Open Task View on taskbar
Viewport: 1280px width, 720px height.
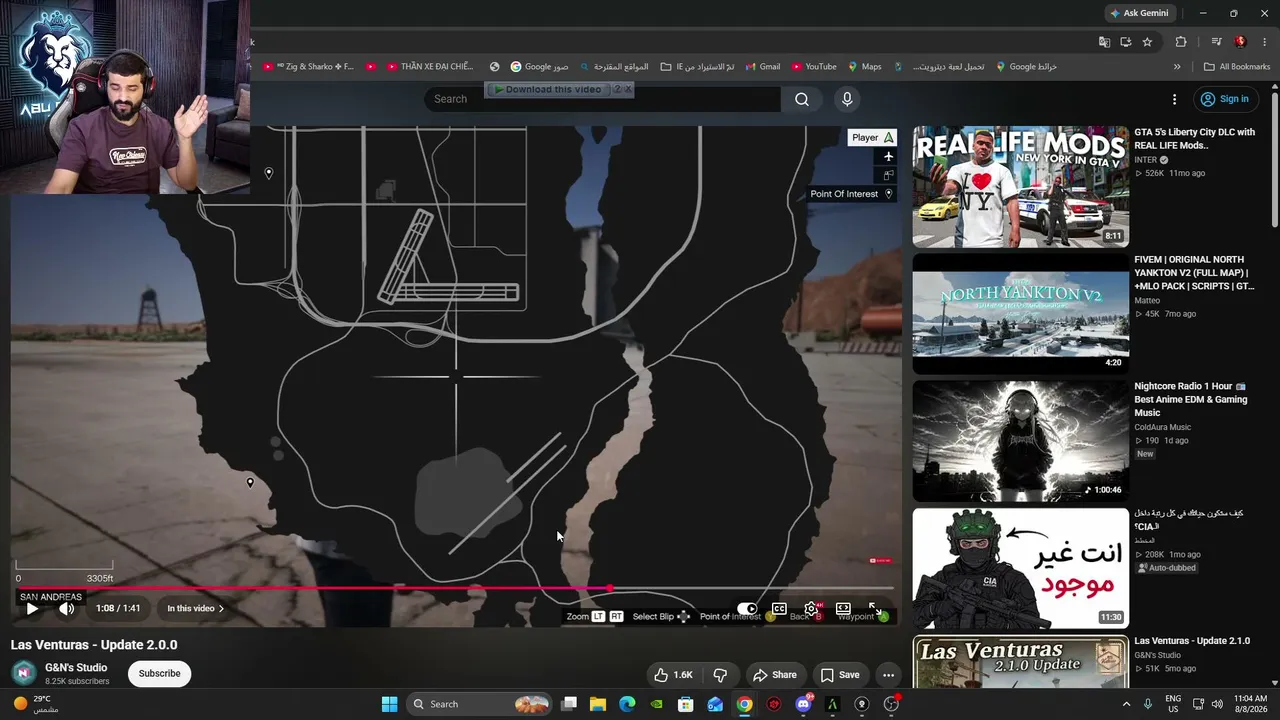coord(569,704)
